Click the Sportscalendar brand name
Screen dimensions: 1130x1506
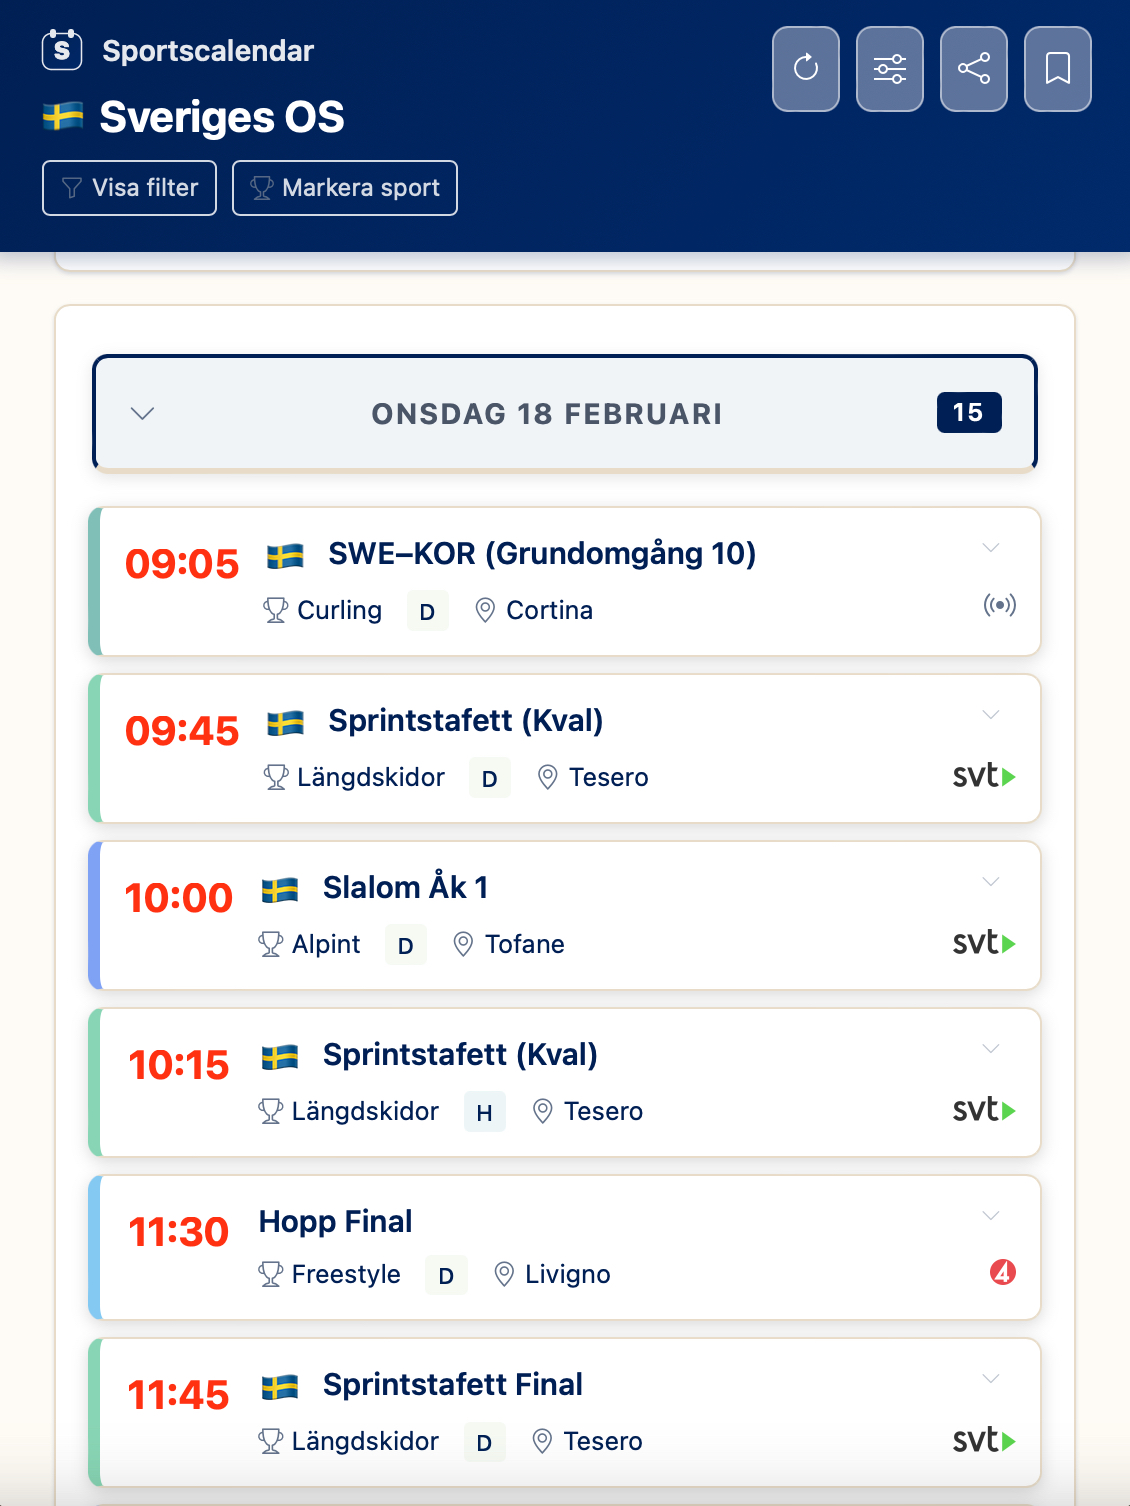pos(208,51)
